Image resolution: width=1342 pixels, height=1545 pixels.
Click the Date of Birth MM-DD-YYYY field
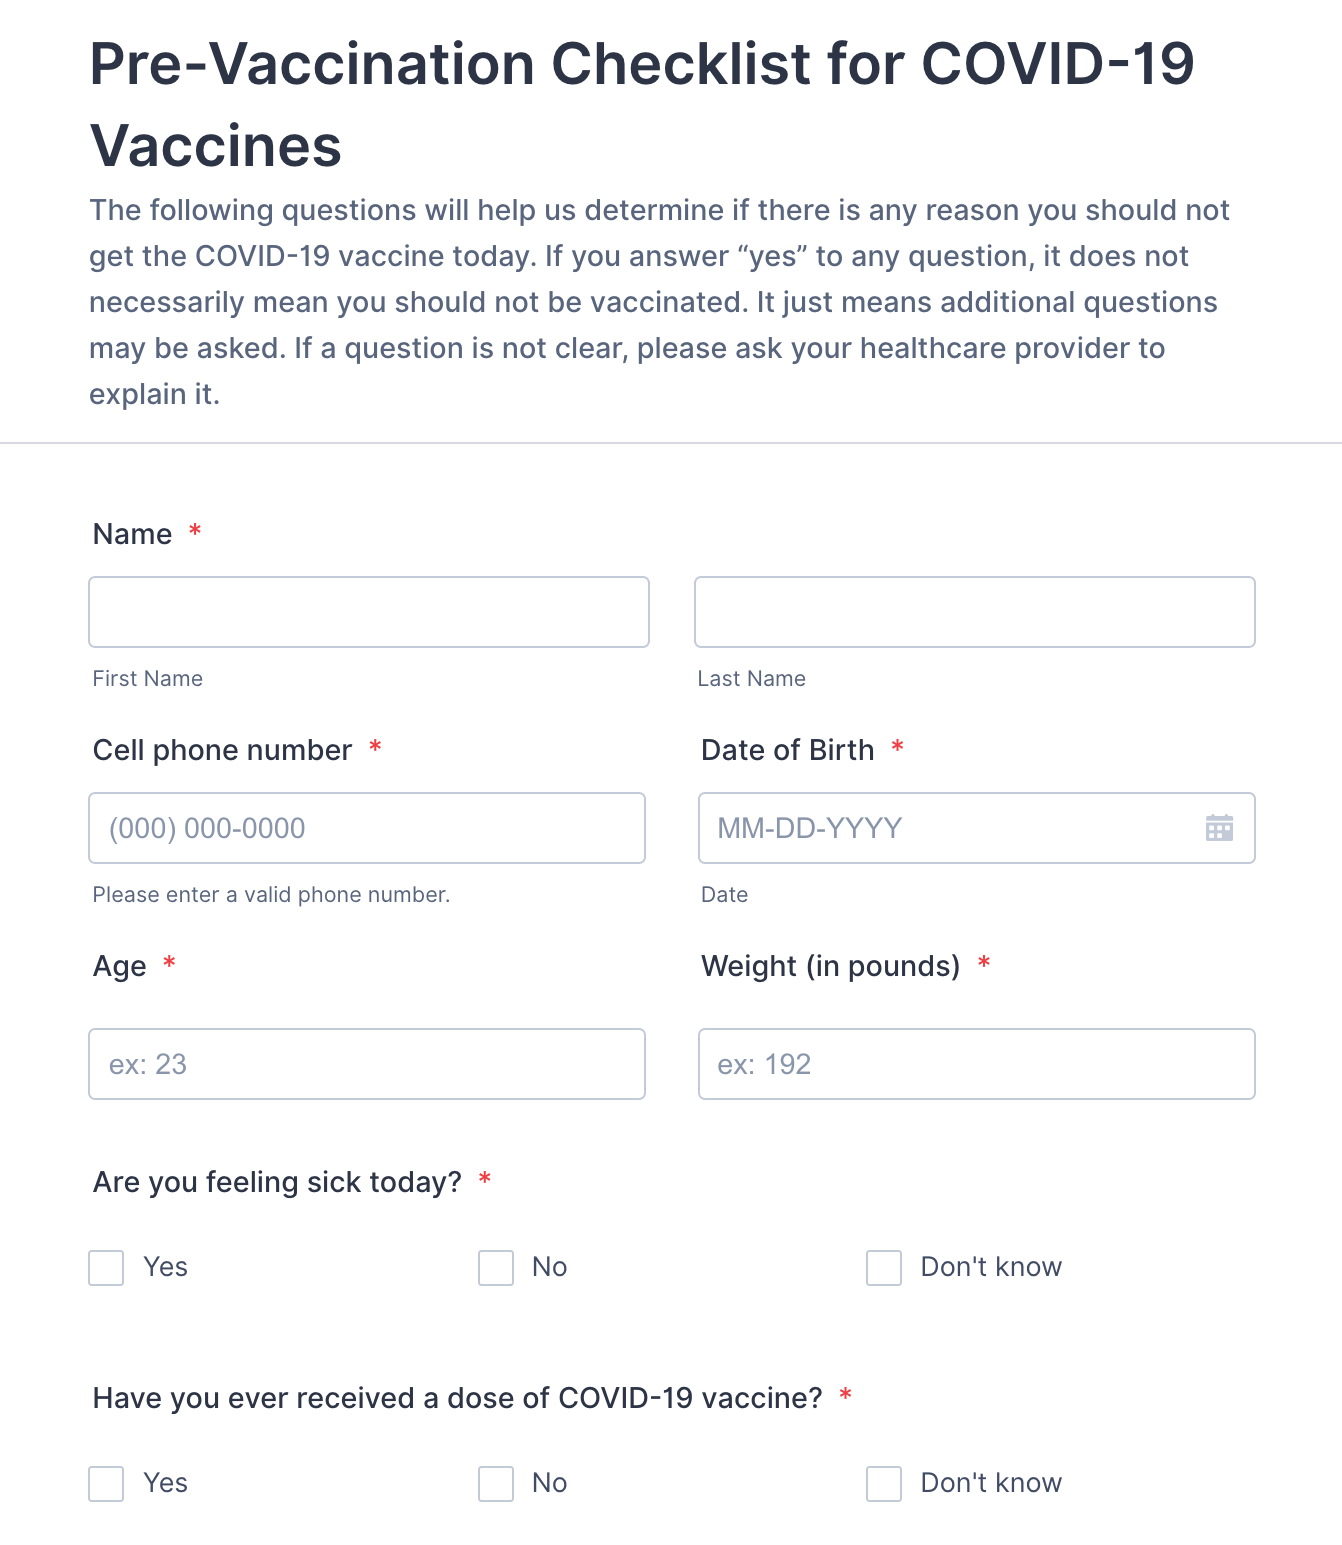[x=950, y=828]
